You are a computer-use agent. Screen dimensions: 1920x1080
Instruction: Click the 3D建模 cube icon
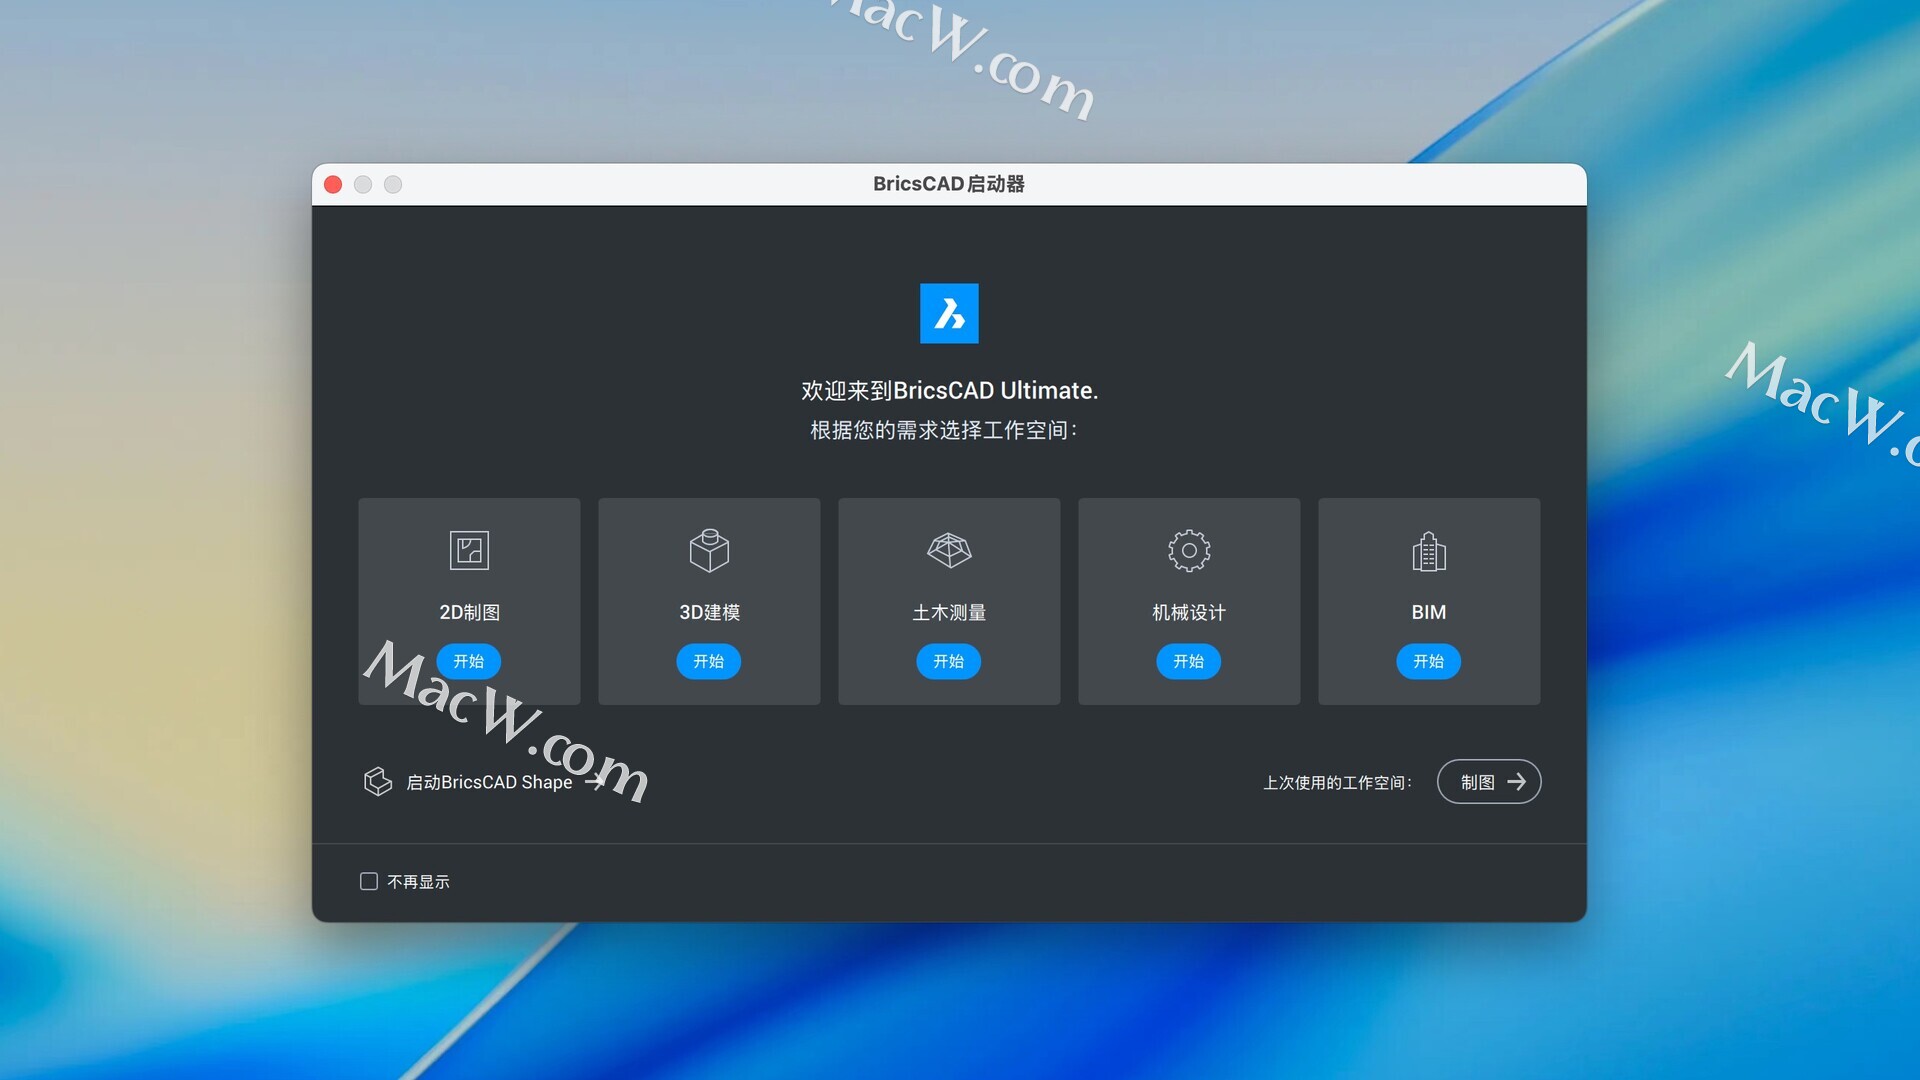(709, 550)
